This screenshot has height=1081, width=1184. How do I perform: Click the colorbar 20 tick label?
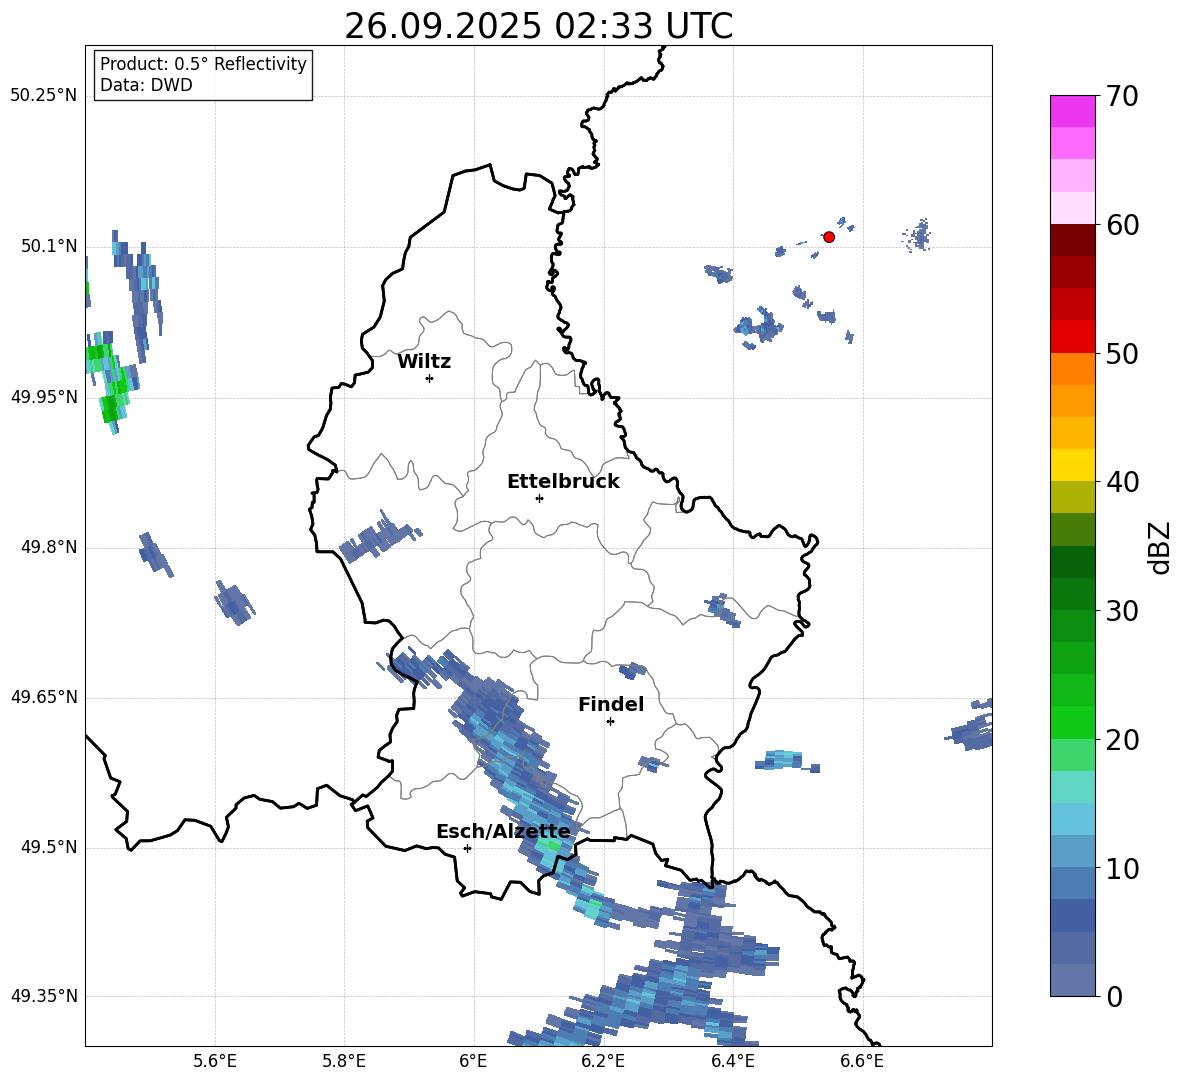1122,740
